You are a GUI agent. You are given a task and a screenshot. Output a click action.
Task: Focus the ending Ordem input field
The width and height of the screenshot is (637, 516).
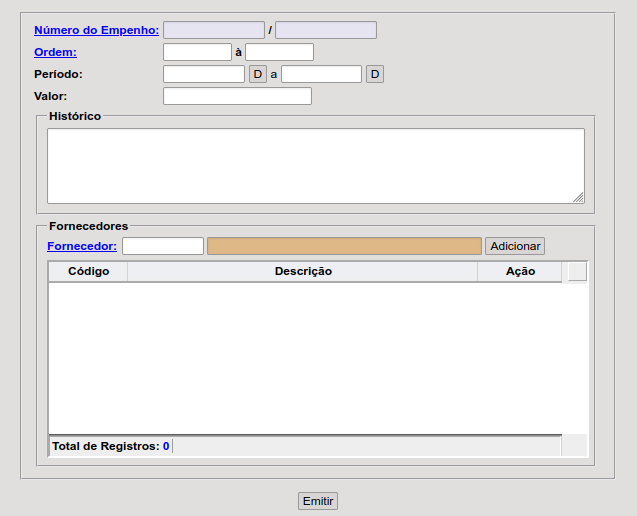click(279, 52)
